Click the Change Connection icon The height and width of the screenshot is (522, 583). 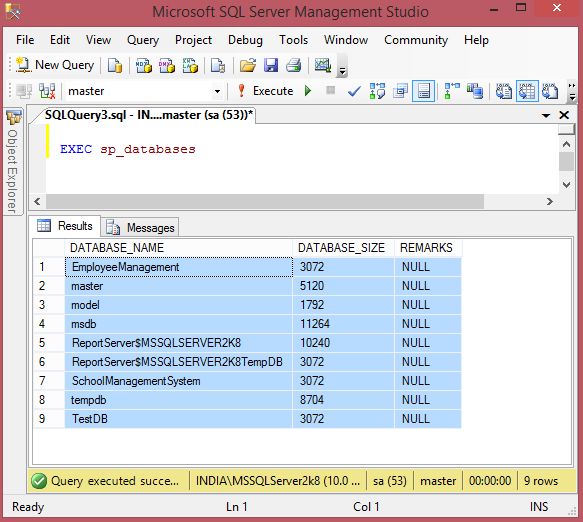[47, 91]
